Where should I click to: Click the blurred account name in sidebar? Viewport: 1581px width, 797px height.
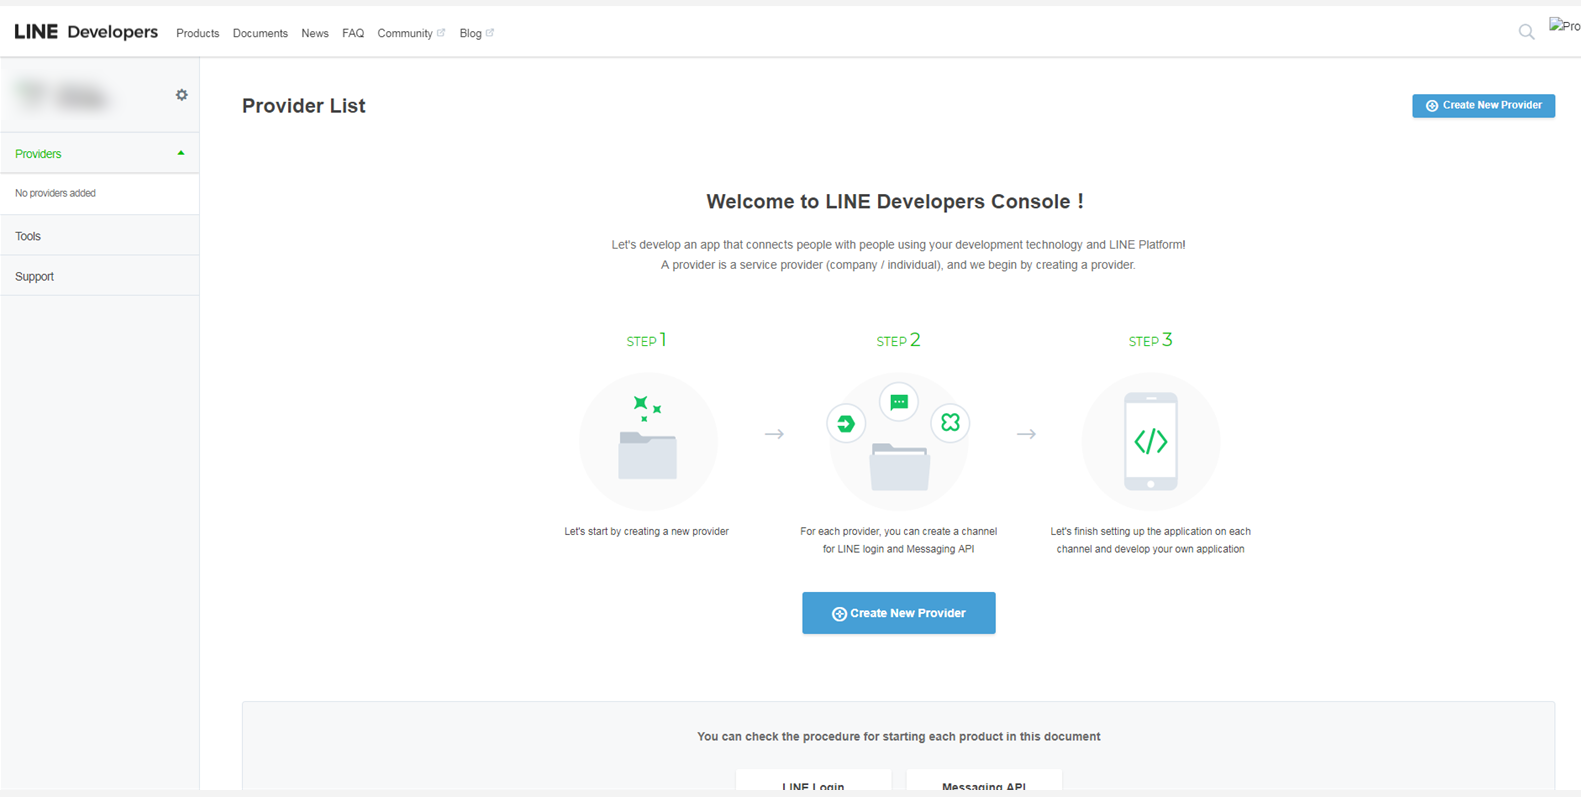pos(62,96)
